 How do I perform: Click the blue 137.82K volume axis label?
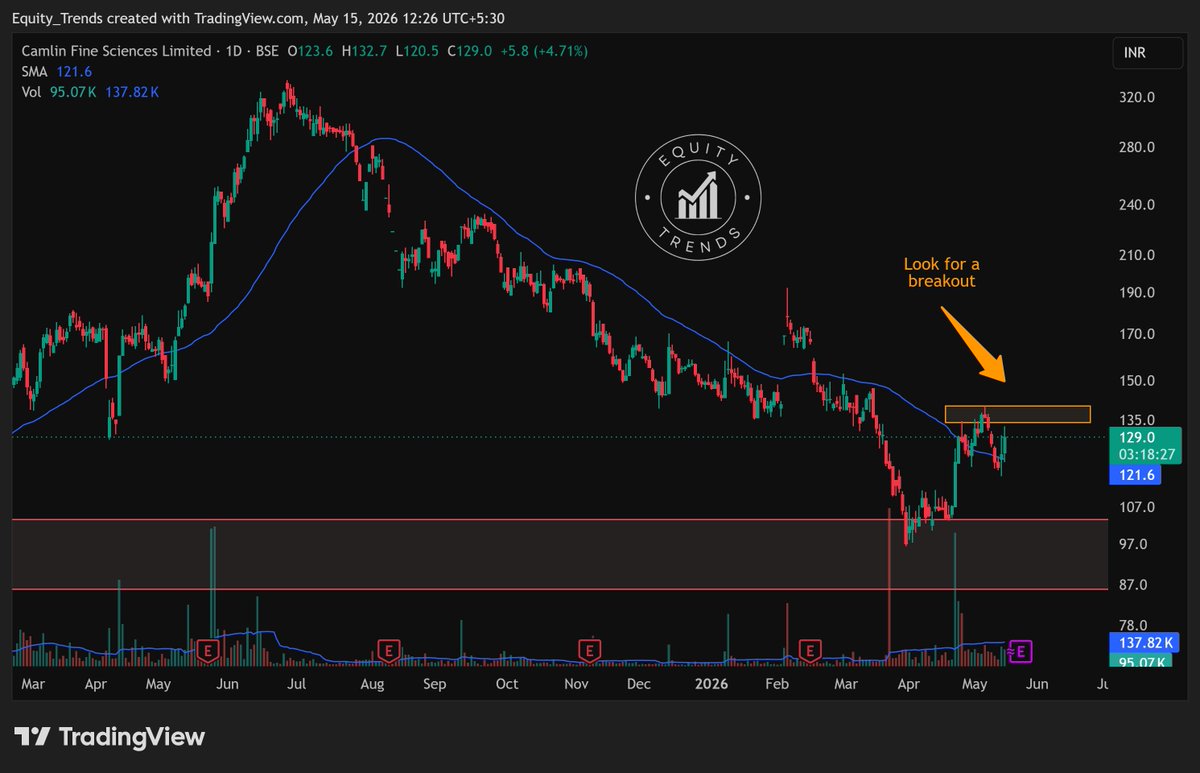pyautogui.click(x=1143, y=644)
